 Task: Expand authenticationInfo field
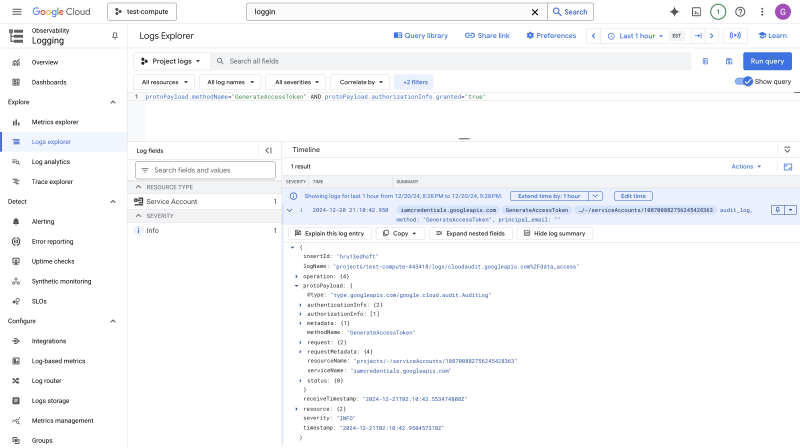pos(301,305)
